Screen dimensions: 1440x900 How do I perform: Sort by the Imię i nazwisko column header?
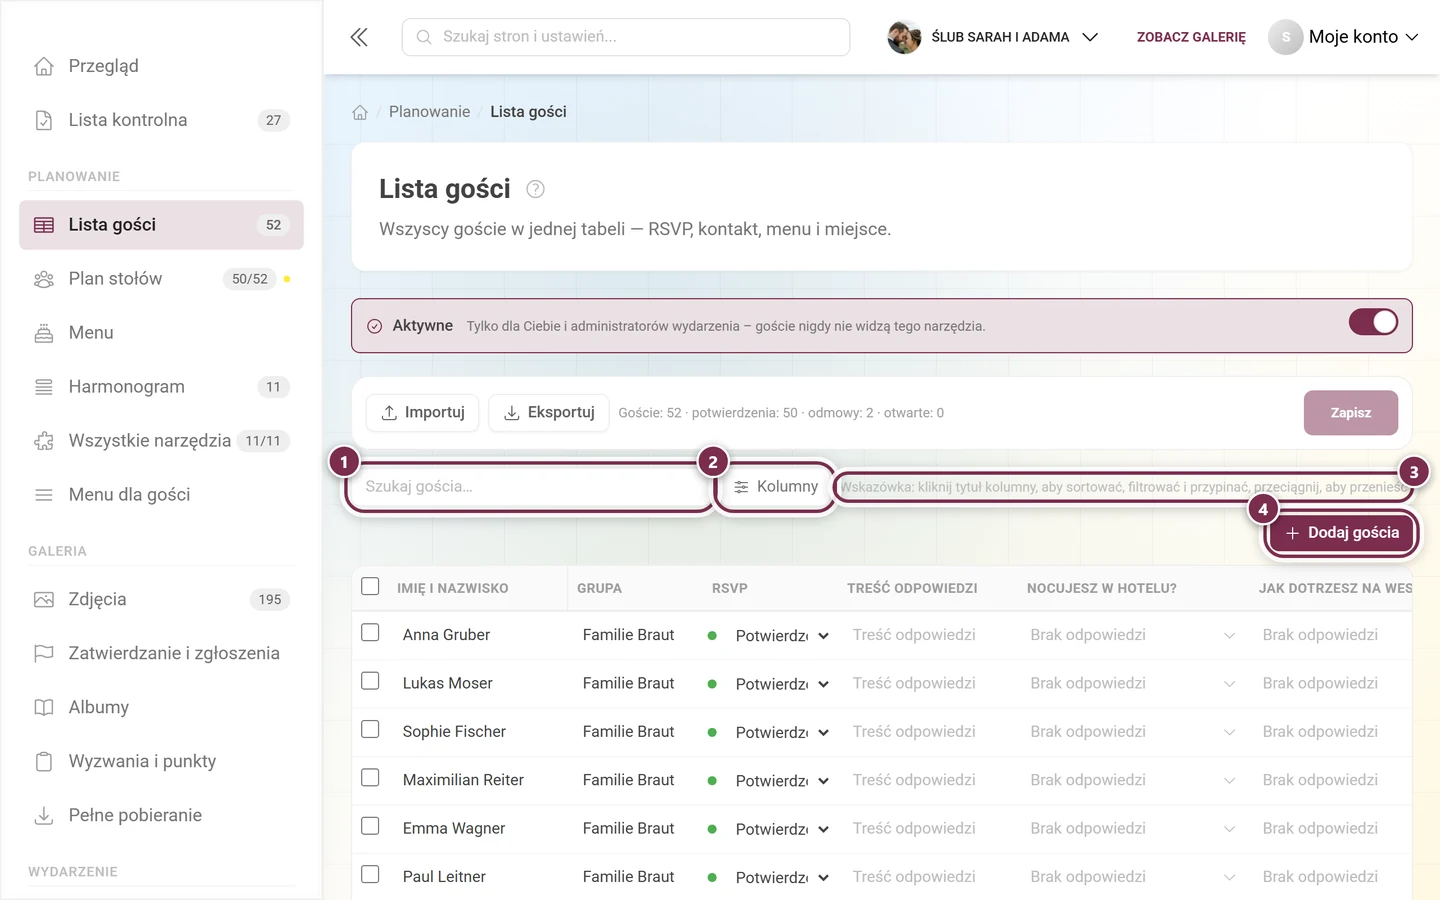coord(452,588)
